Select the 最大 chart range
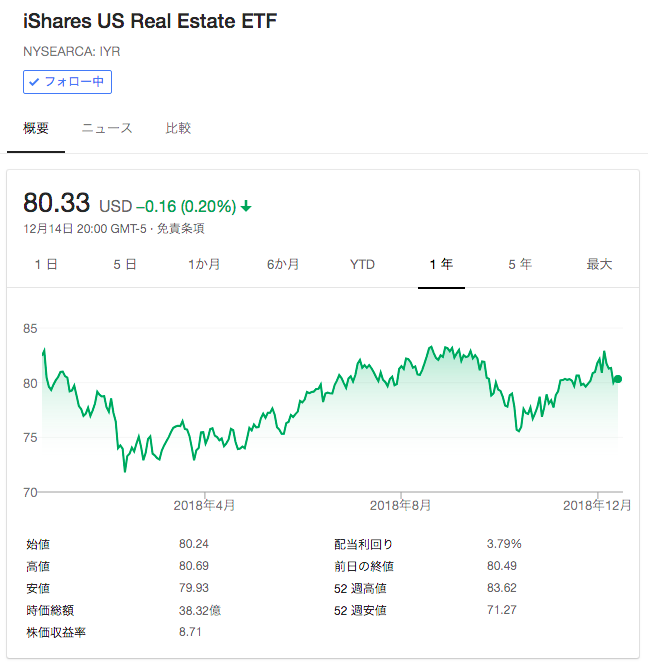The image size is (648, 668). pyautogui.click(x=599, y=265)
